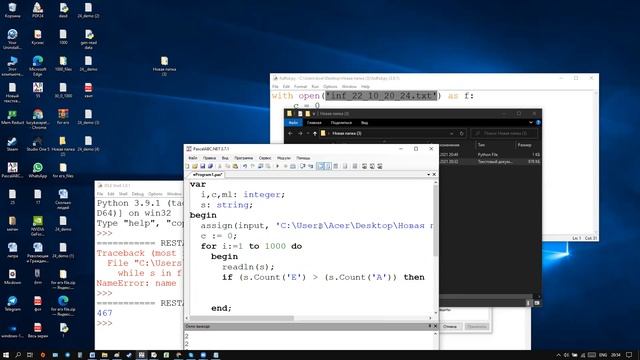Click the Explorer search field

(x=504, y=133)
